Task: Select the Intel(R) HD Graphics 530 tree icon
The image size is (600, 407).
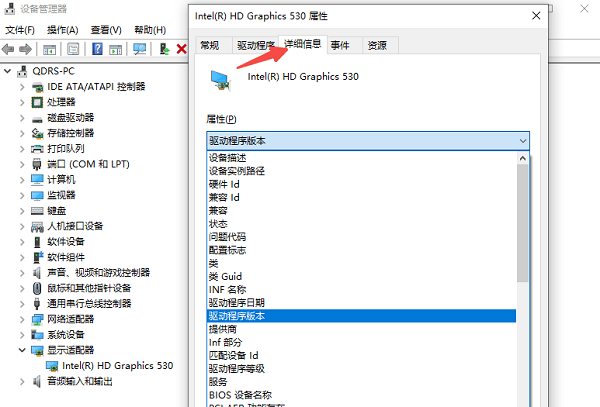Action: pyautogui.click(x=52, y=366)
